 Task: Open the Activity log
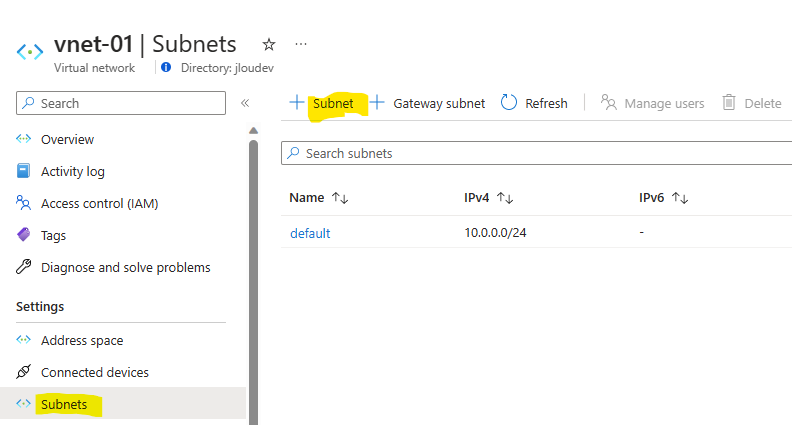coord(73,172)
